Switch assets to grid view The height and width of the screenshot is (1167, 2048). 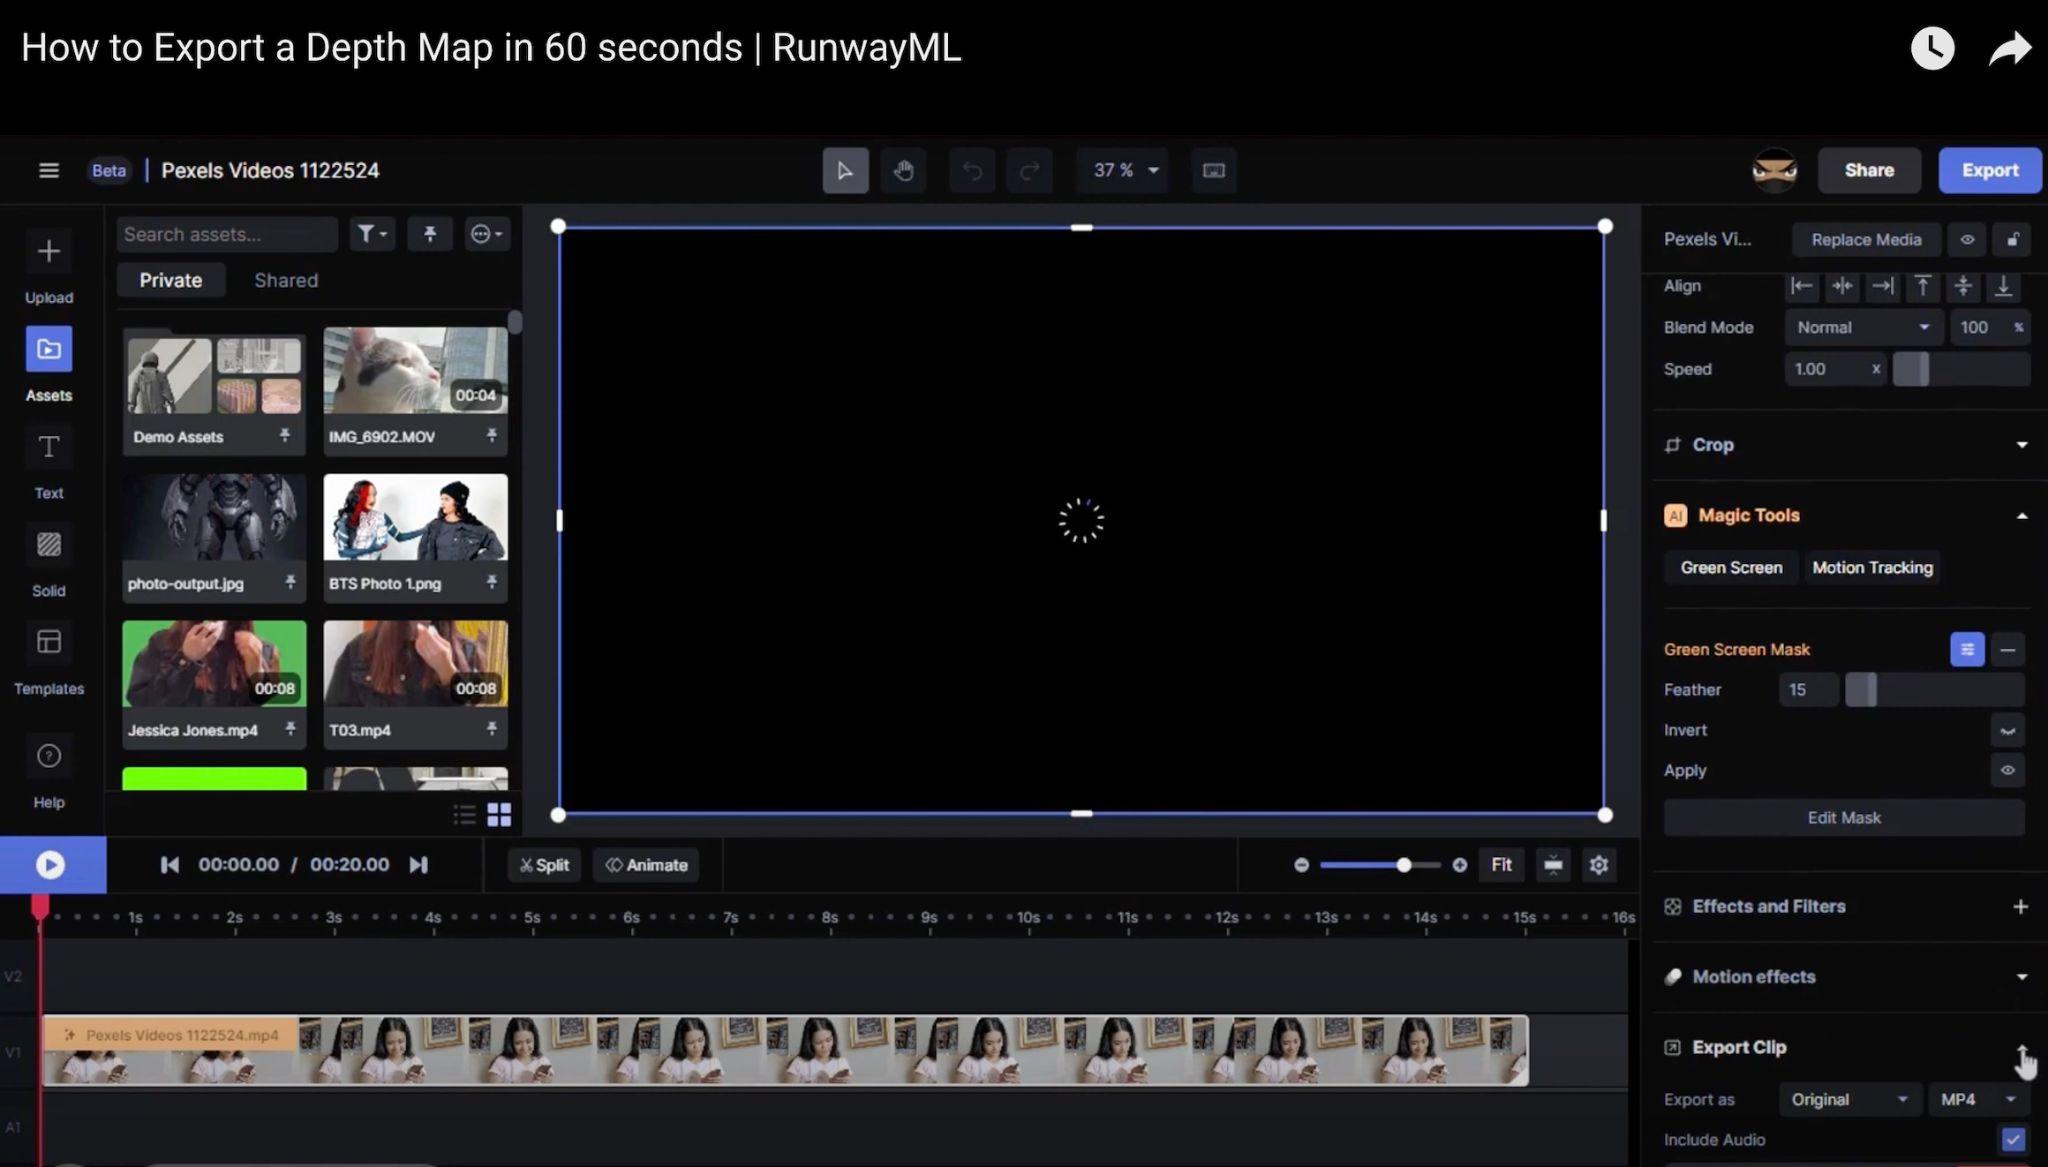point(499,815)
